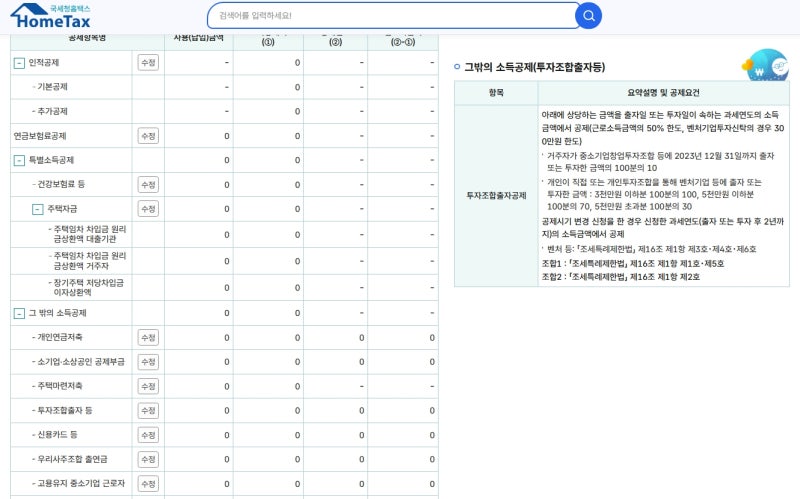Click the 항목 column header
The height and width of the screenshot is (499, 800).
pyautogui.click(x=496, y=93)
